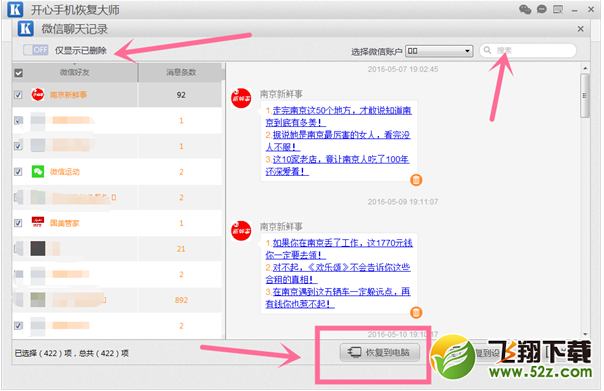This screenshot has width=604, height=391.
Task: Uncheck the 南京新鲜事 contact checkbox
Action: pos(18,95)
